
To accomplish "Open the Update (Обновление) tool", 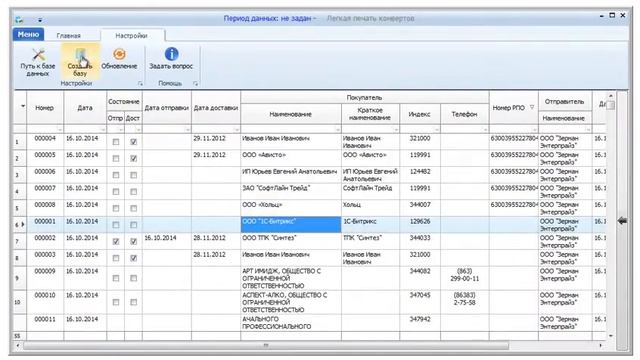I will 119,59.
